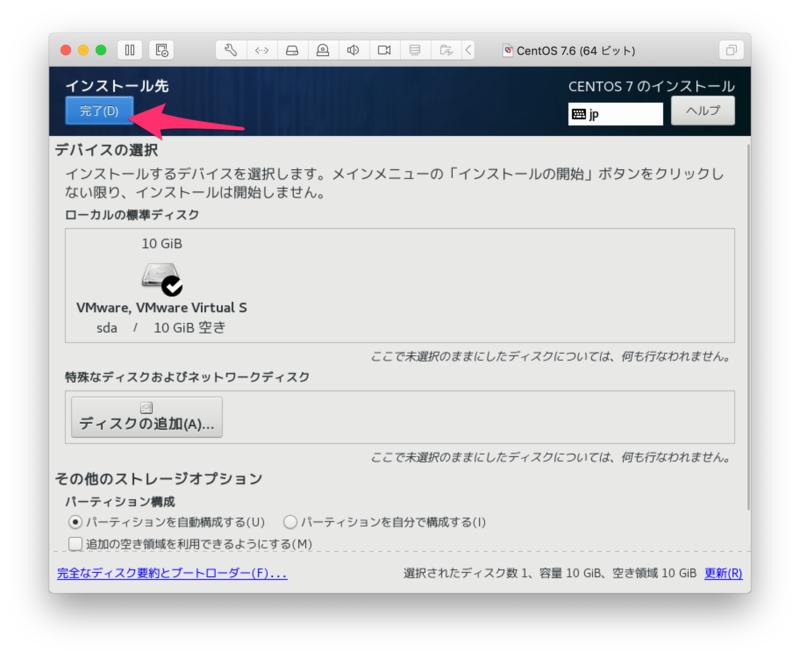
Task: Click the "sda" device name text
Action: (107, 328)
